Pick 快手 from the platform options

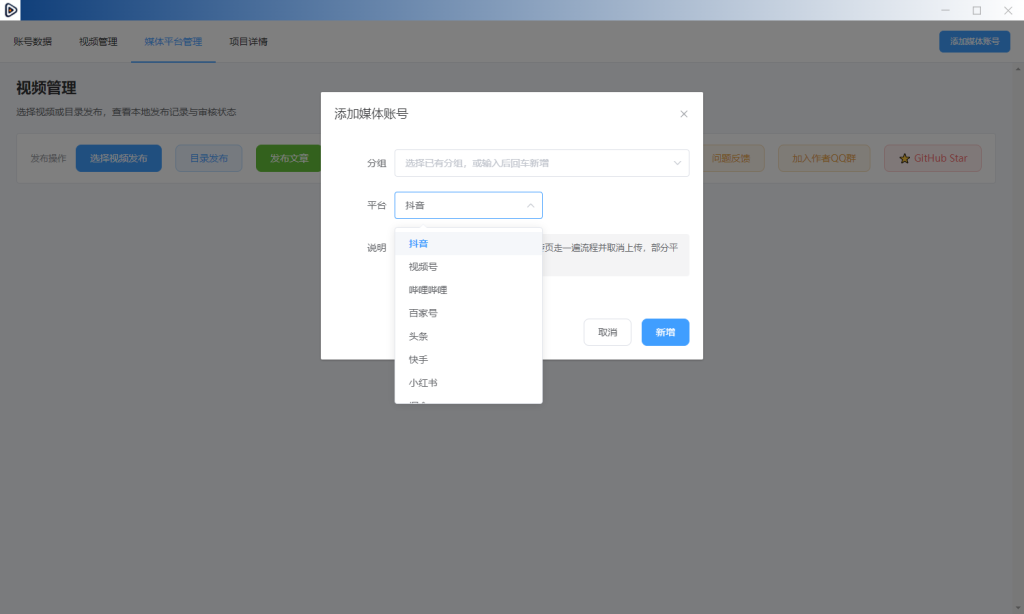[468, 359]
